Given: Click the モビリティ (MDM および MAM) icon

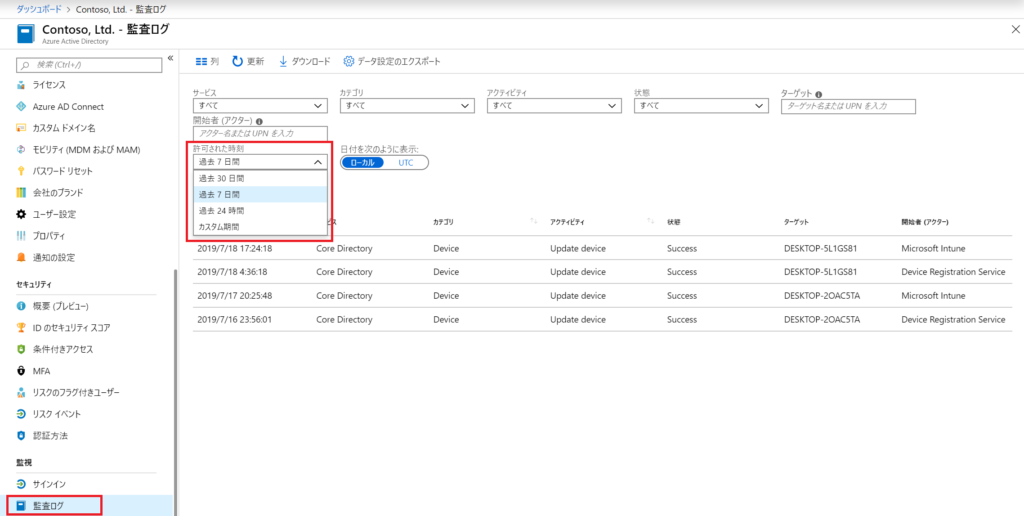Looking at the screenshot, I should point(21,150).
